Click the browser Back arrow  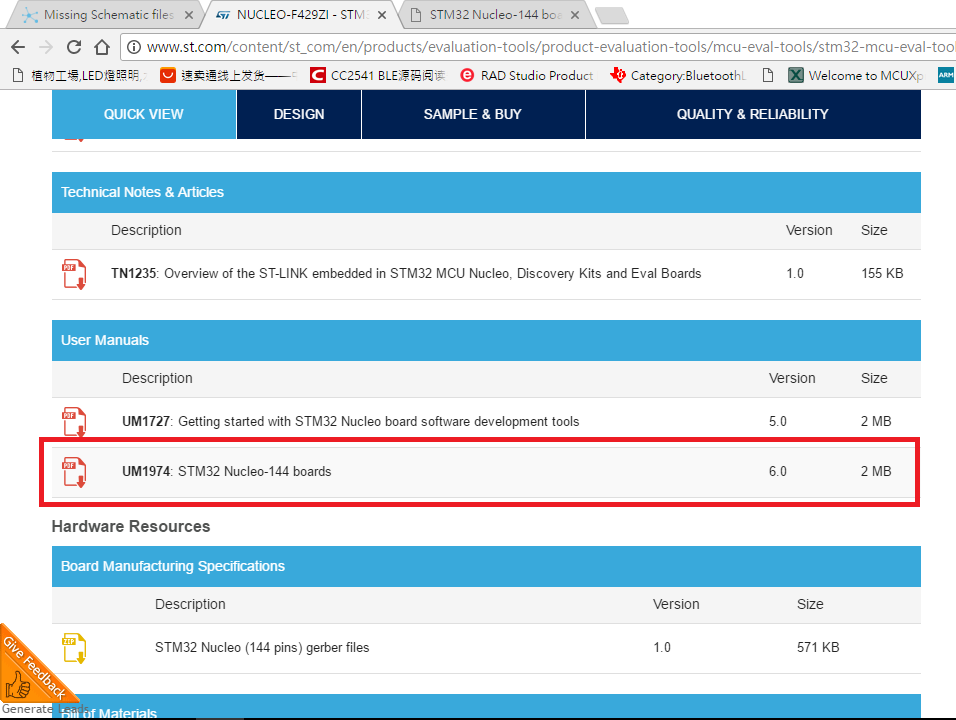18,47
